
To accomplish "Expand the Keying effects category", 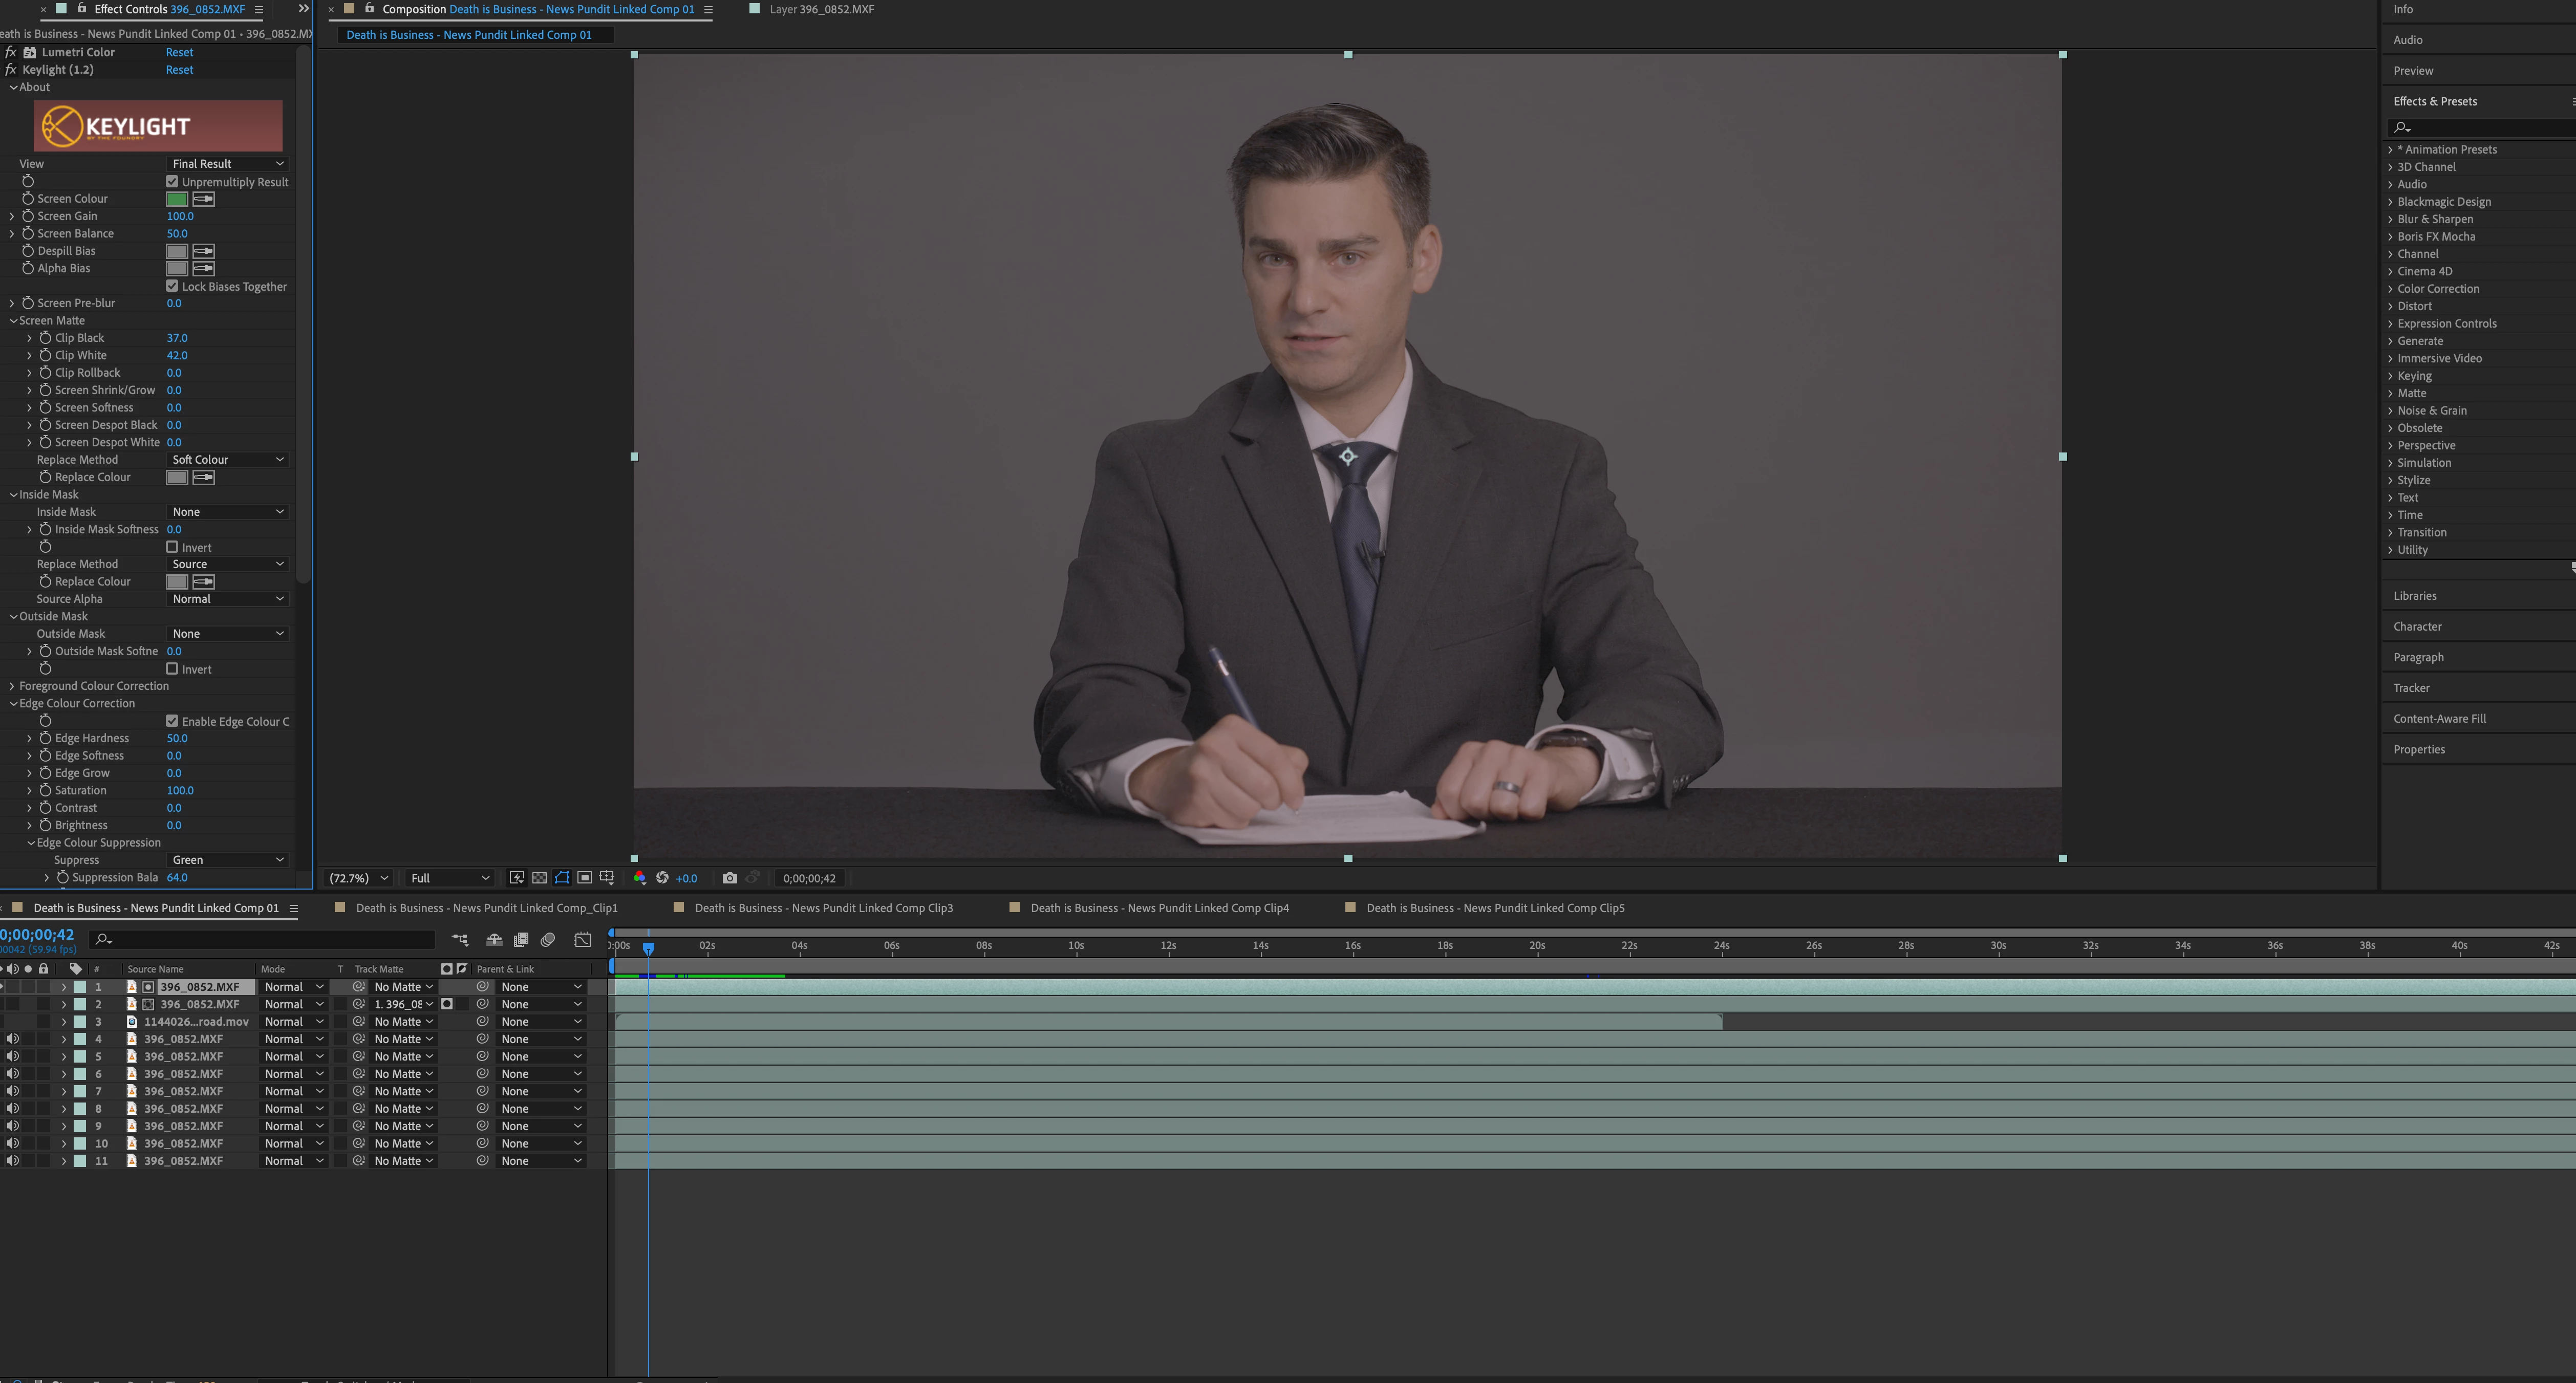I will (x=2390, y=376).
